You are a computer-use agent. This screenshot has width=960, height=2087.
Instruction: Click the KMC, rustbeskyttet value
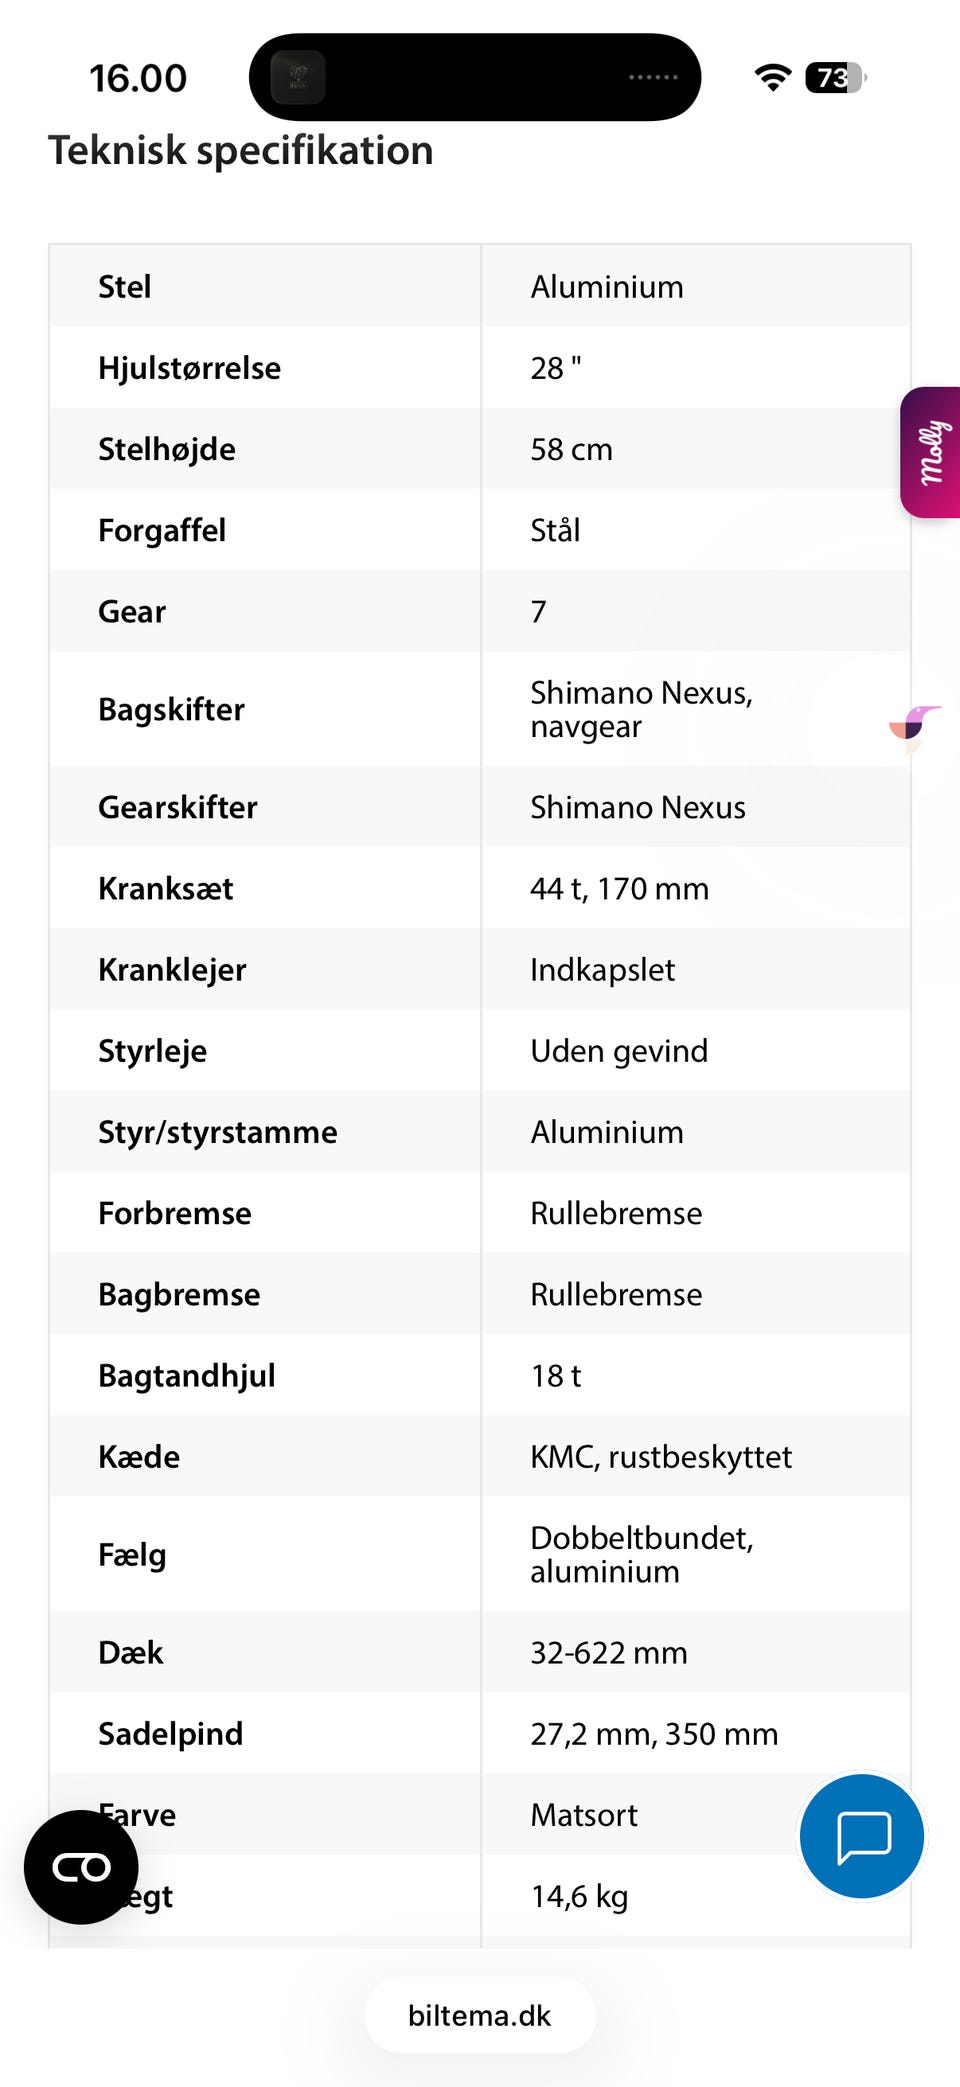click(661, 1457)
